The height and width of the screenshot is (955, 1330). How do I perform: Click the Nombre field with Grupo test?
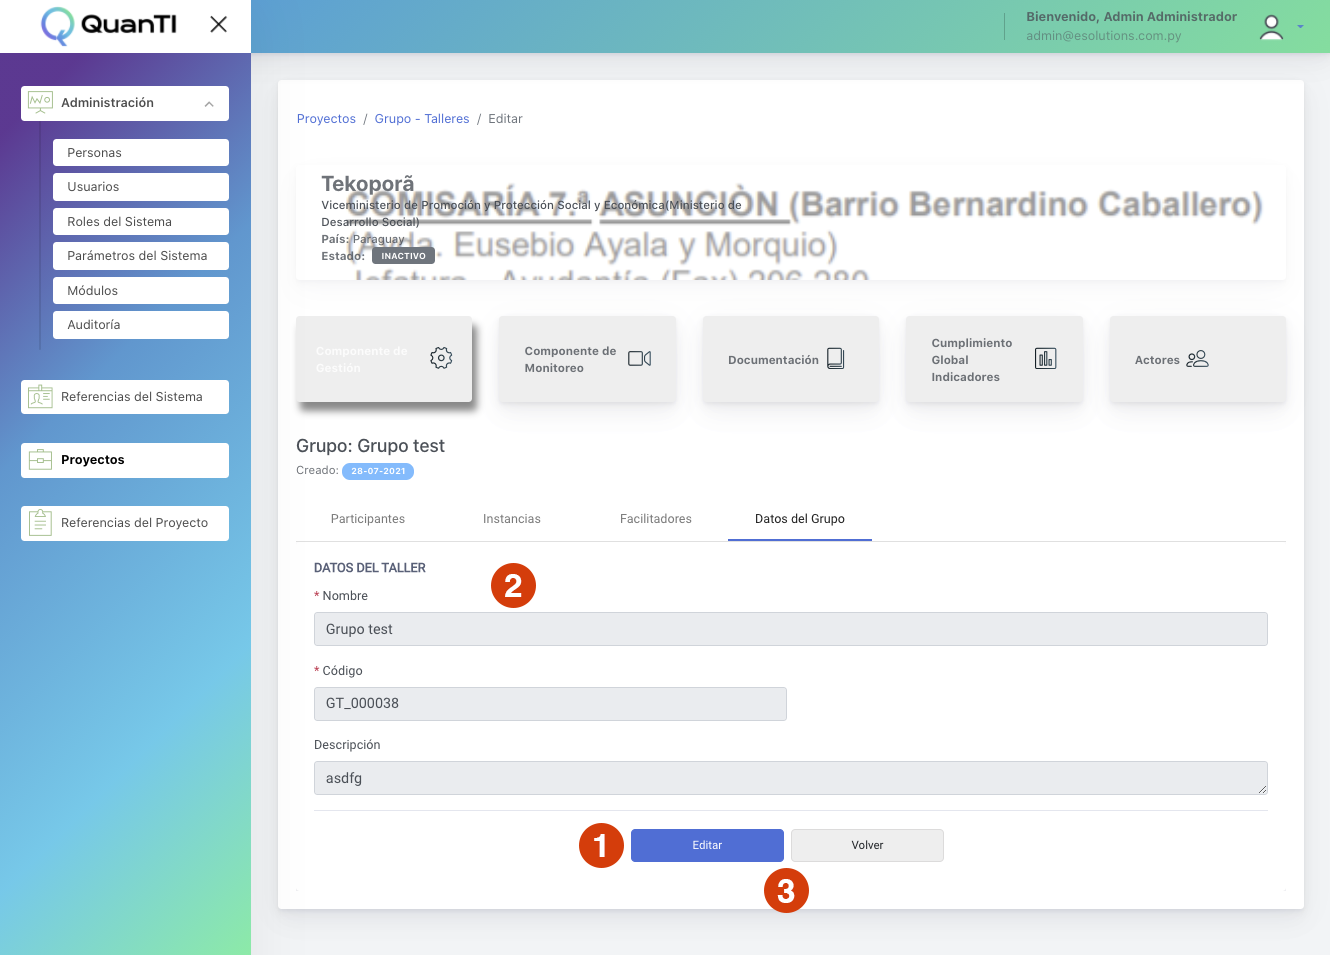click(791, 629)
